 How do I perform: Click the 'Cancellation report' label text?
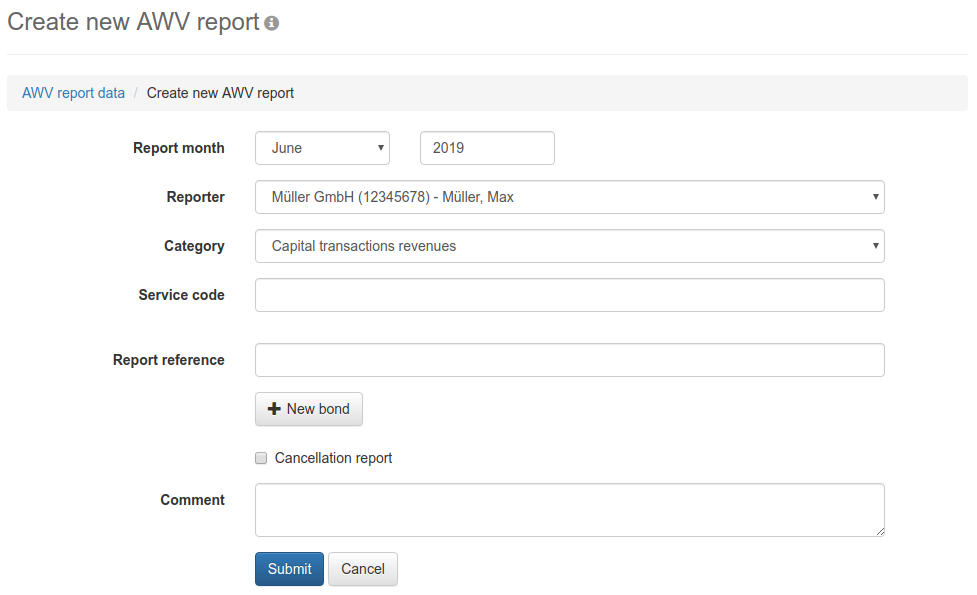[333, 458]
